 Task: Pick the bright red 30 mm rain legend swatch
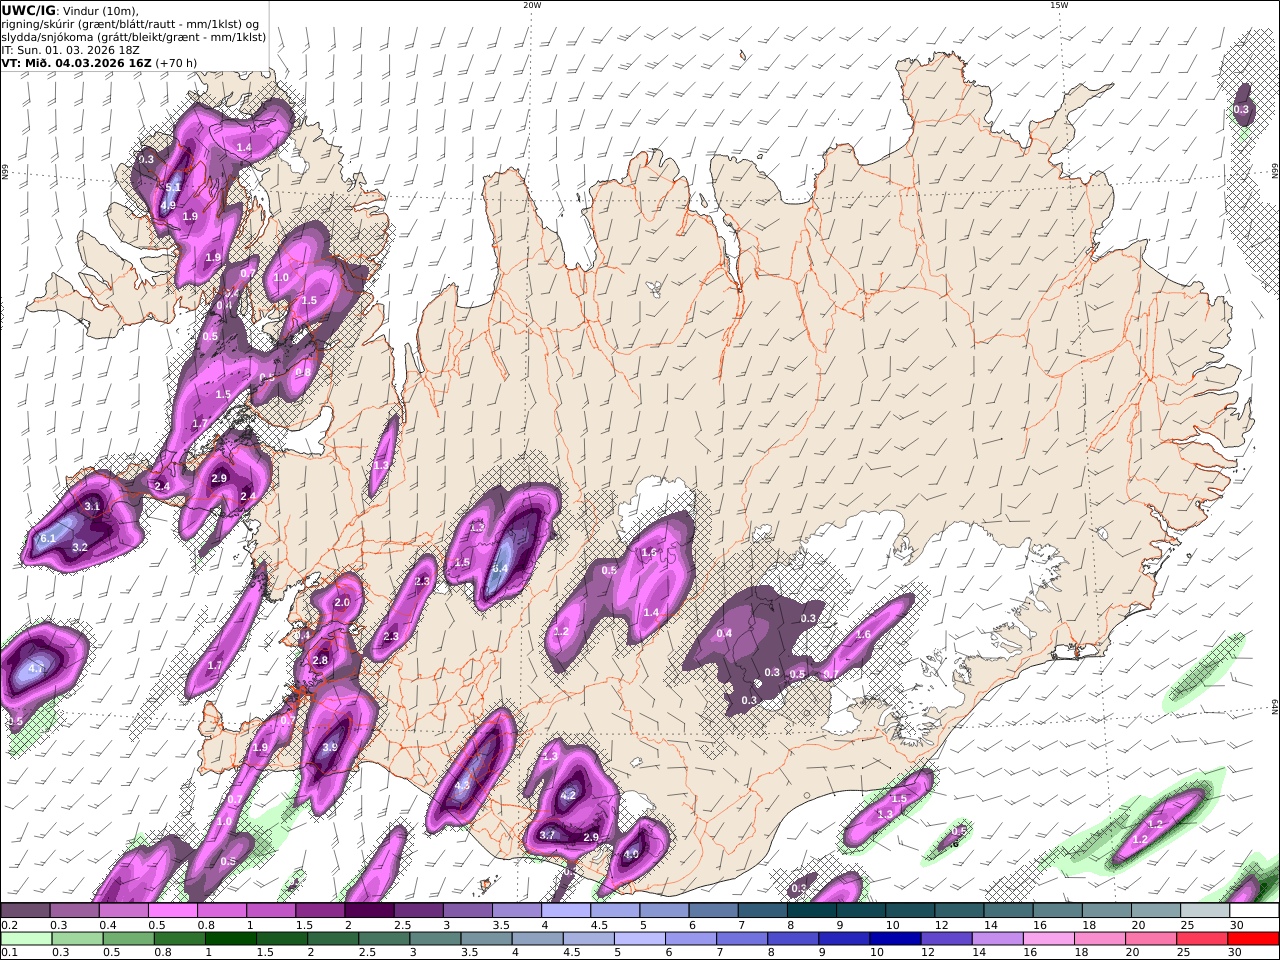point(1253,939)
